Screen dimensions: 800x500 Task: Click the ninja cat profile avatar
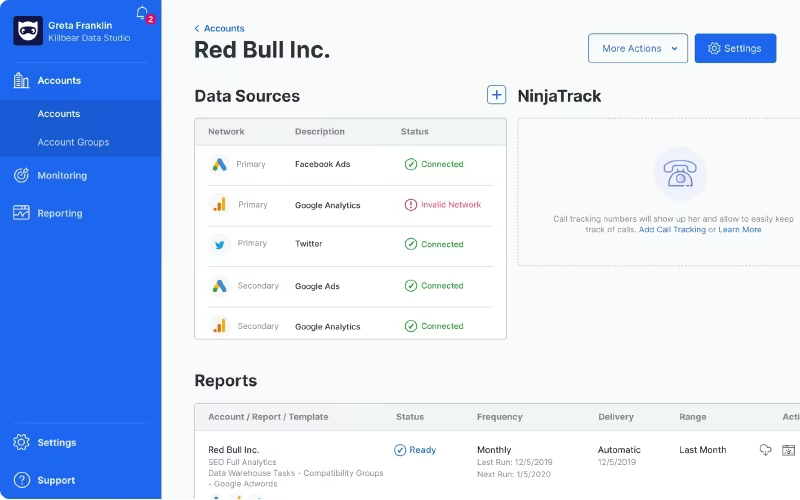28,31
